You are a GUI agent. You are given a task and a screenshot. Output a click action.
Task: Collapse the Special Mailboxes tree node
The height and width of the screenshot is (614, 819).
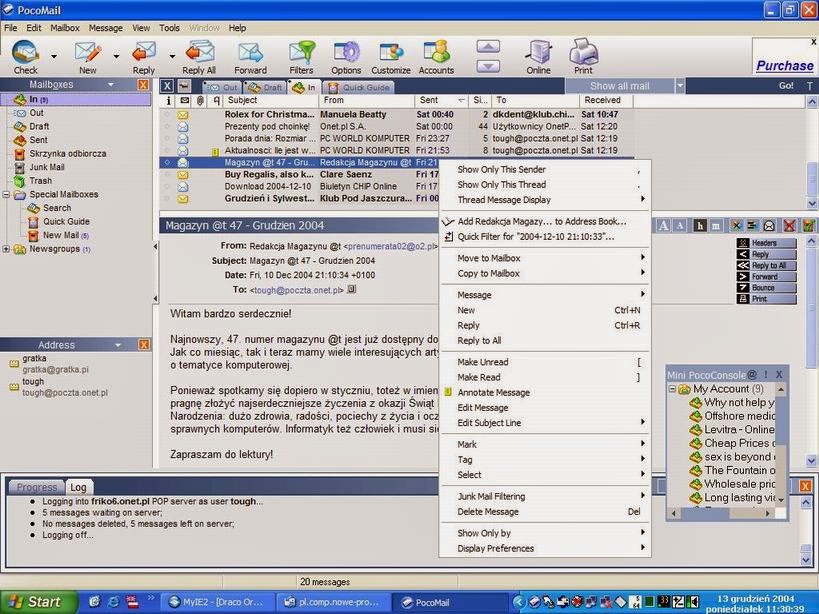6,195
